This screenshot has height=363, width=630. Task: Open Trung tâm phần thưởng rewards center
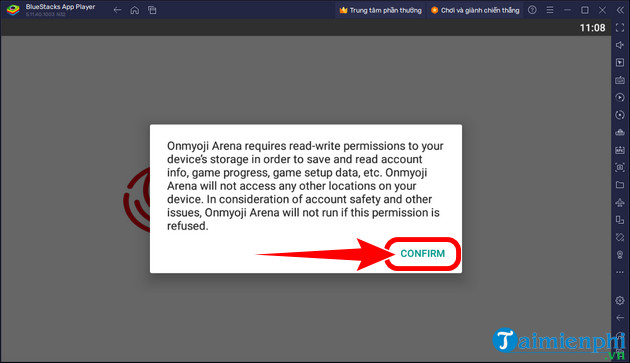click(380, 10)
